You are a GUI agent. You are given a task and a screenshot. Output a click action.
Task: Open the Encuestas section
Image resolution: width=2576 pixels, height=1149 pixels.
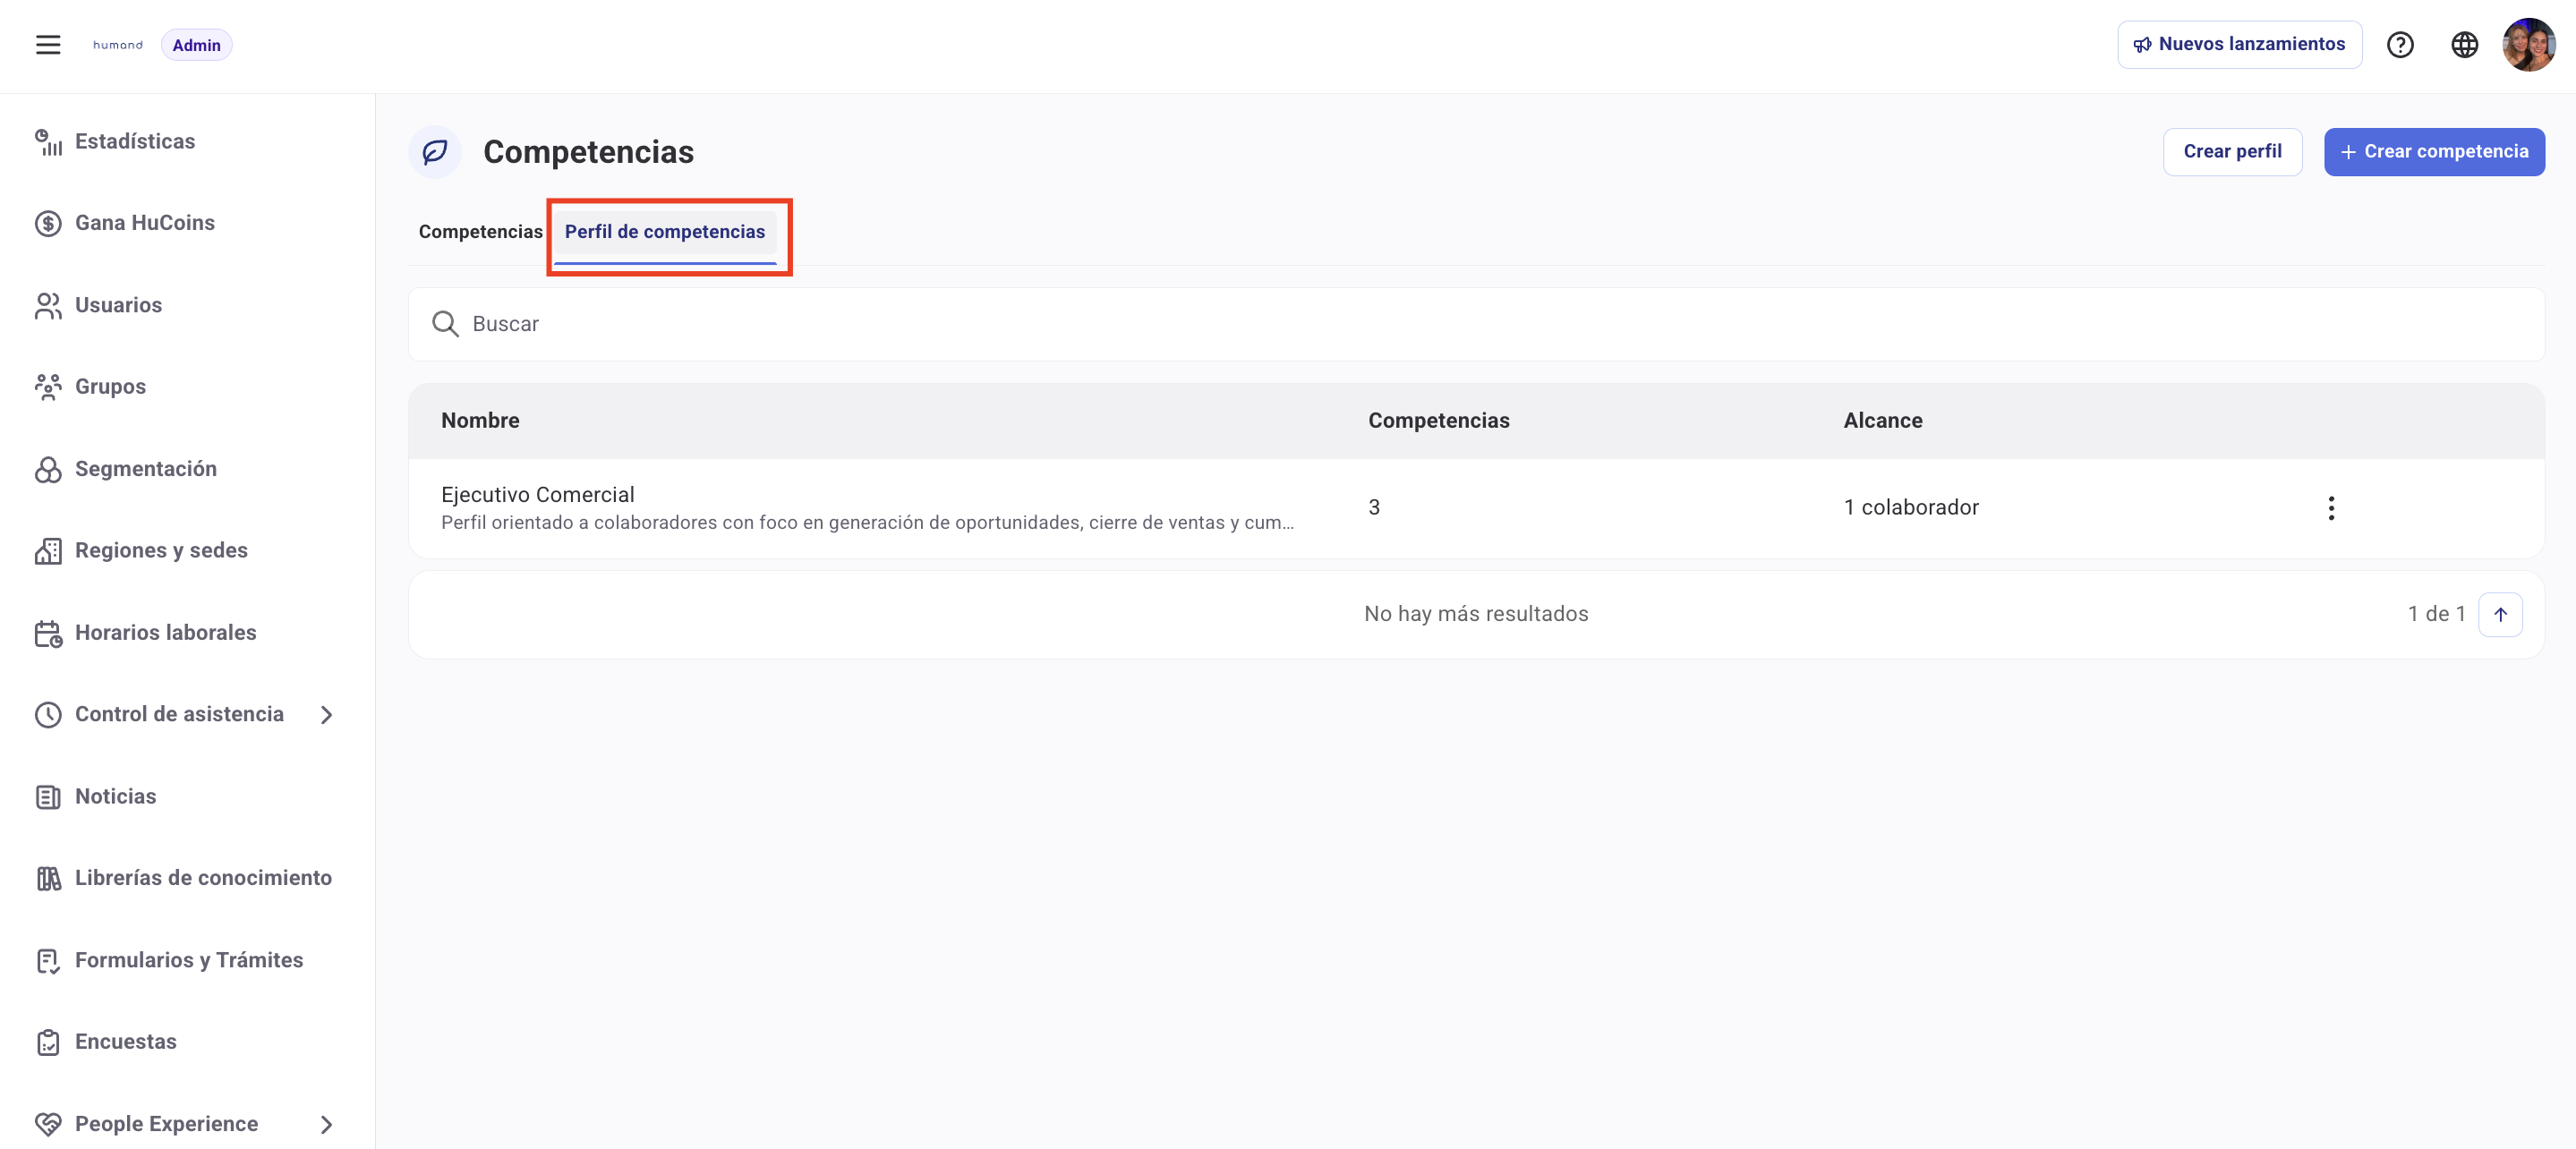[x=125, y=1041]
